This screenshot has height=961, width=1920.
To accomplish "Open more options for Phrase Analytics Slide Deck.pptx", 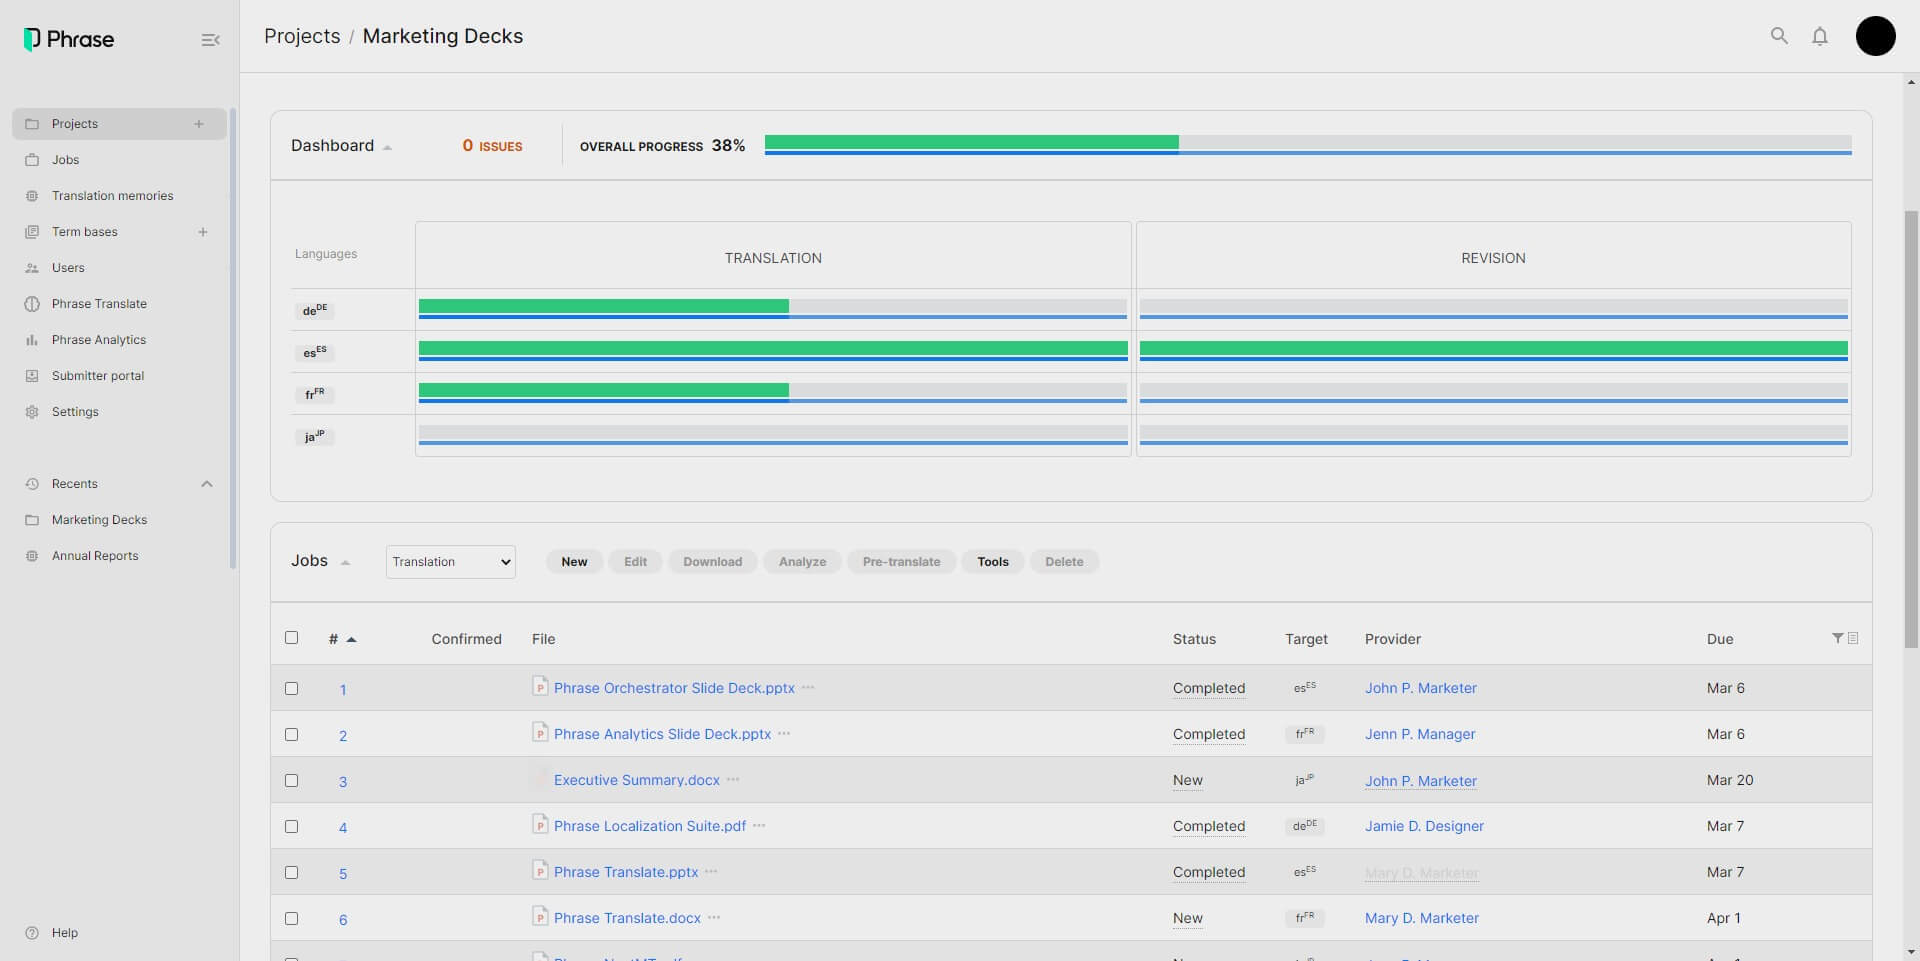I will (x=784, y=734).
